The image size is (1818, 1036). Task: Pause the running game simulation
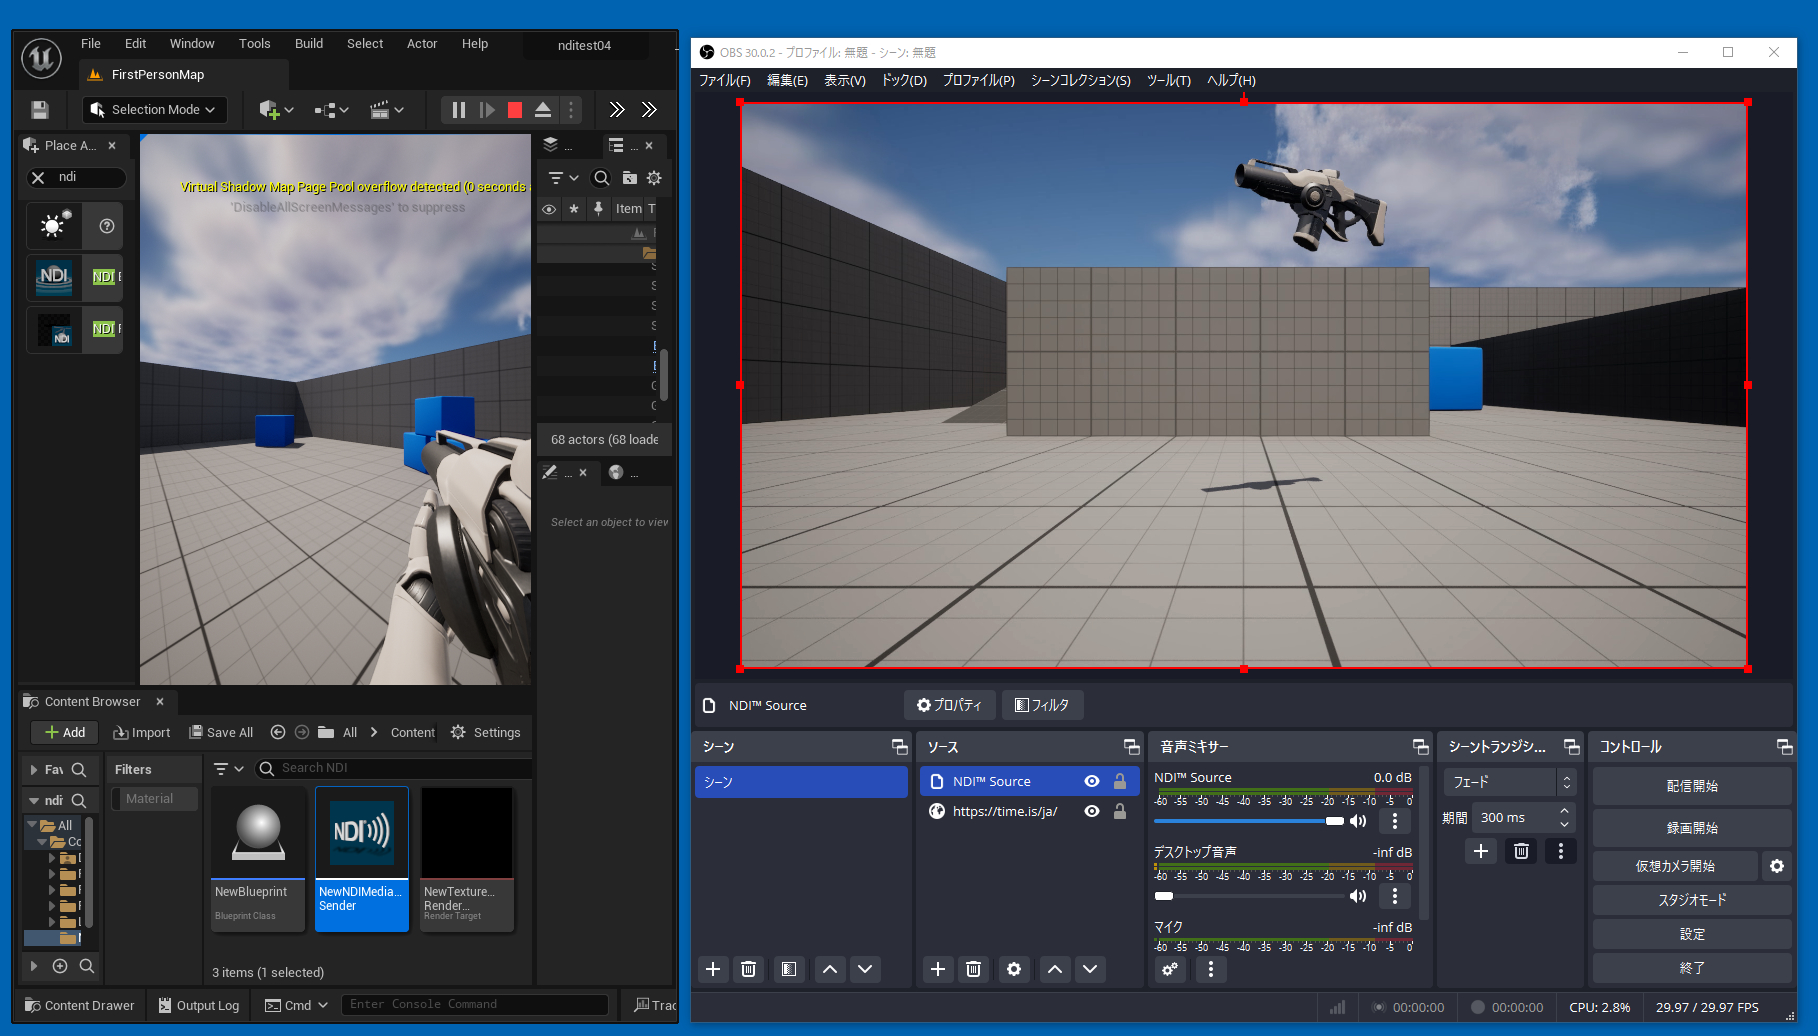(x=458, y=110)
